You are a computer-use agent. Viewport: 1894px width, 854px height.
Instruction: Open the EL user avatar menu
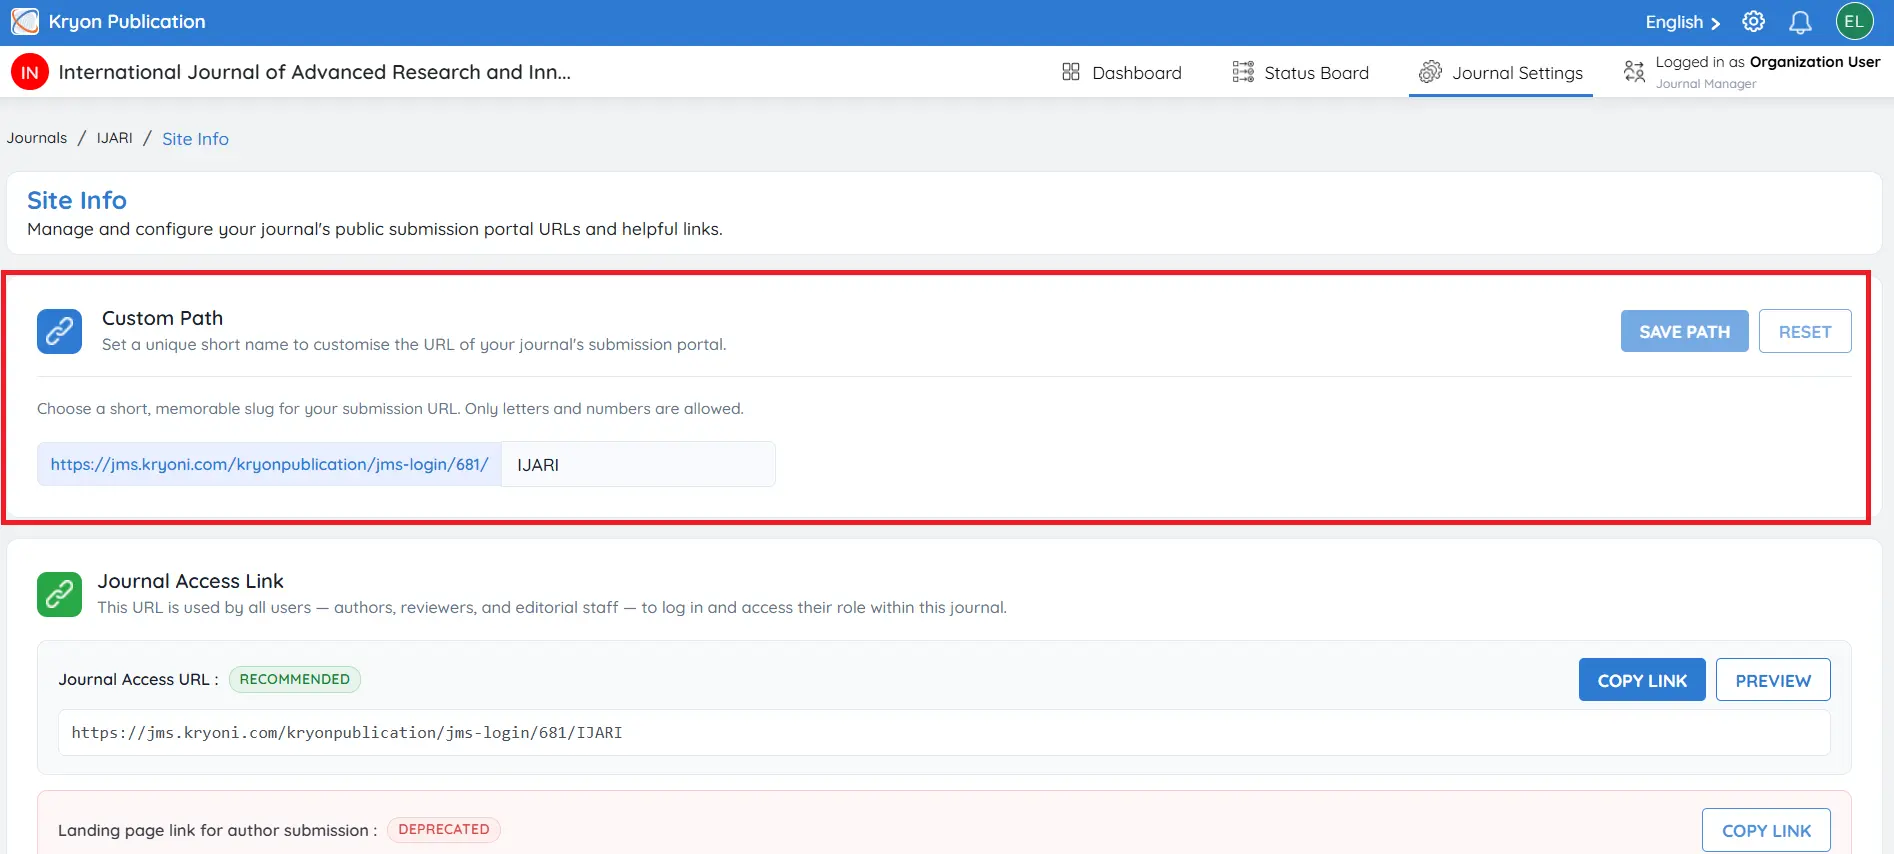(1854, 22)
